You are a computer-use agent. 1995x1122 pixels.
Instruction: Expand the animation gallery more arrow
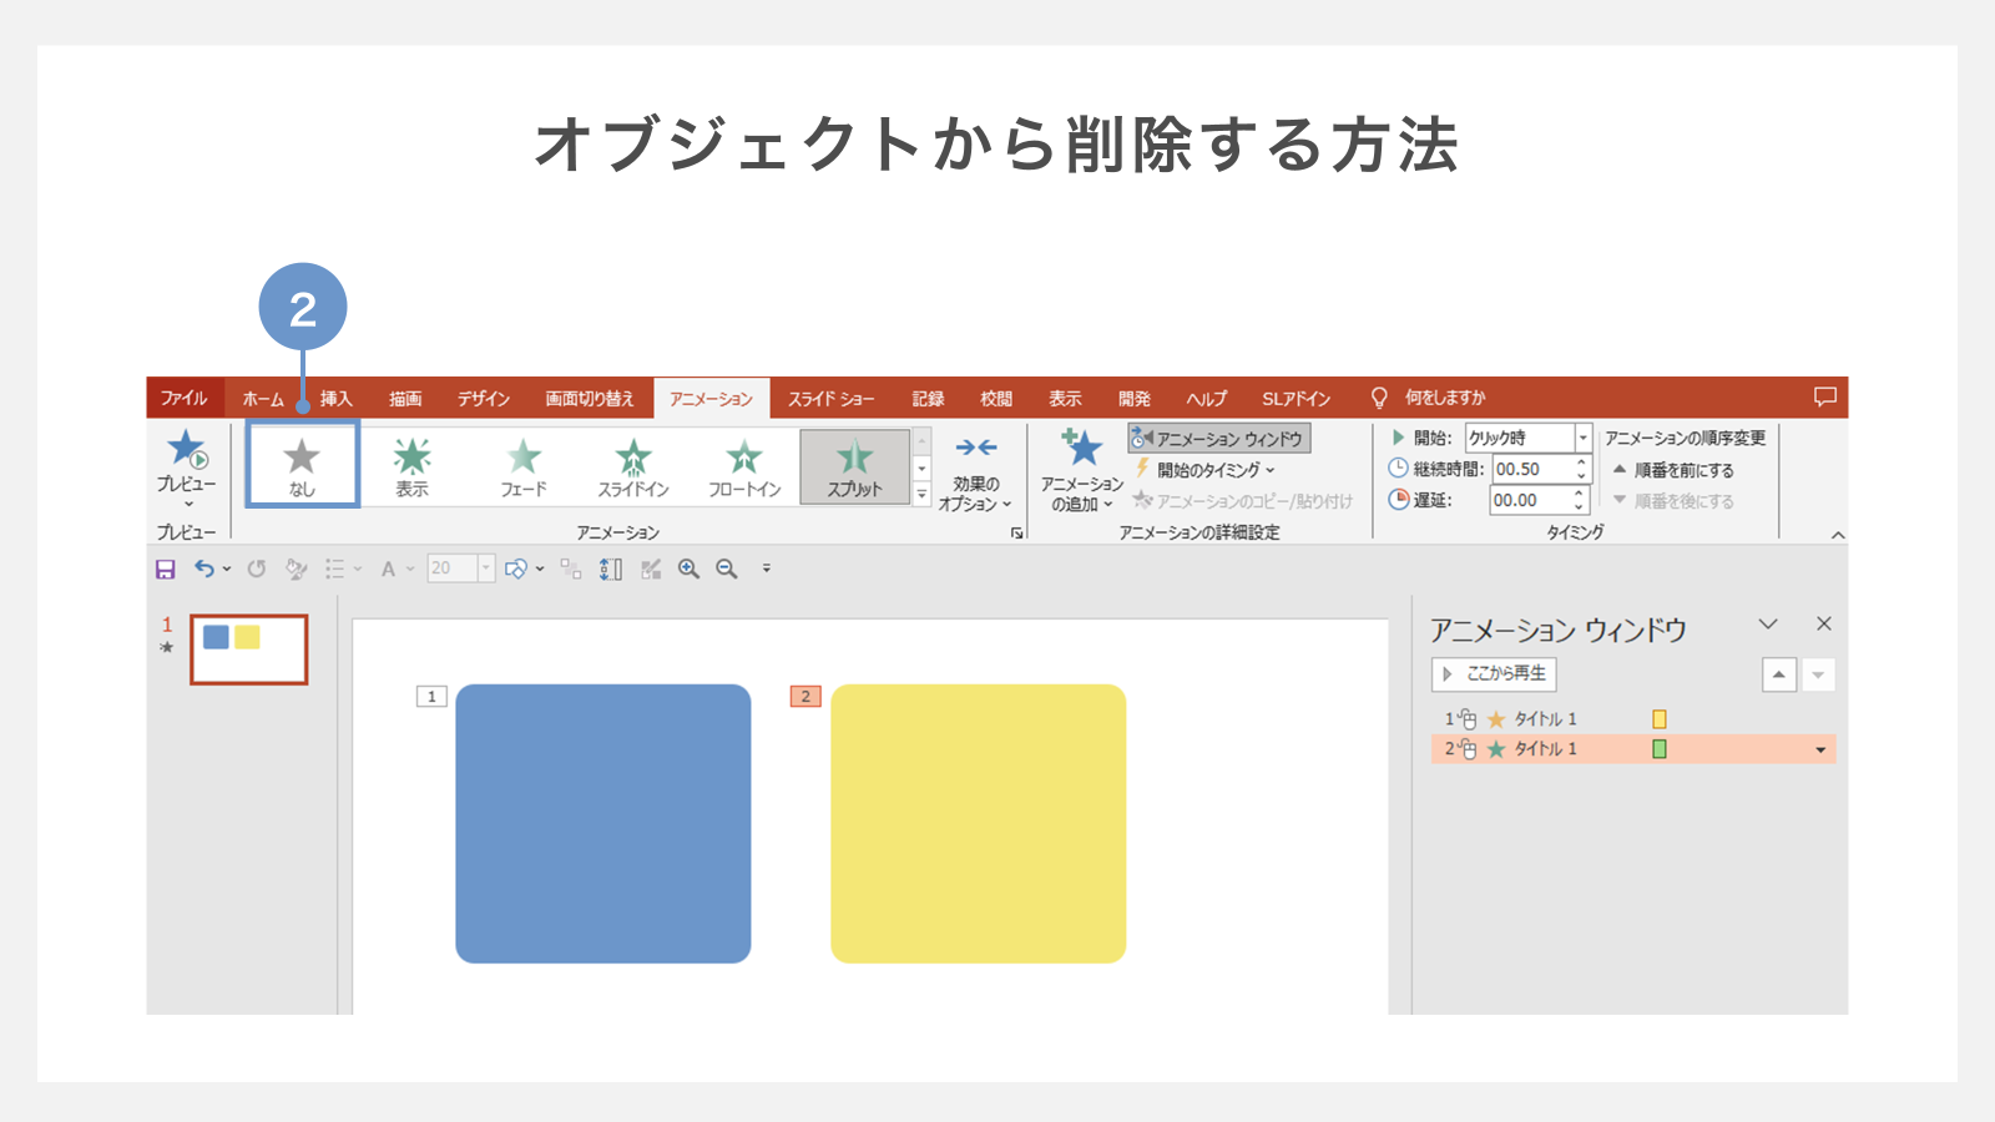click(922, 494)
